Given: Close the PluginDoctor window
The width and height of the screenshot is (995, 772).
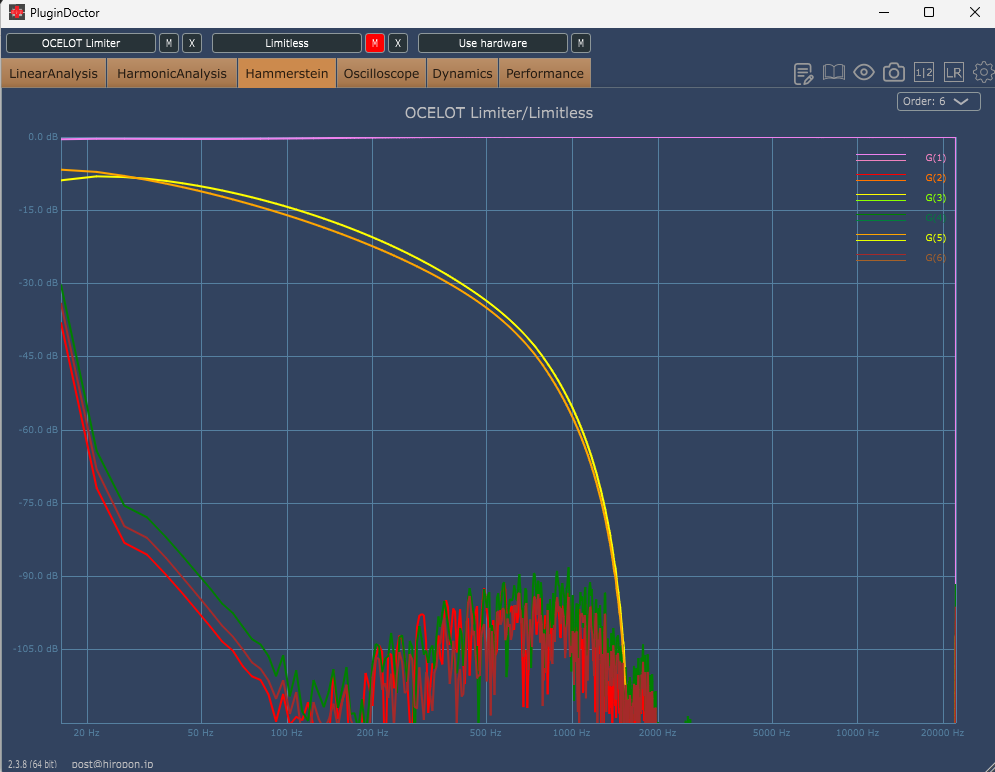Looking at the screenshot, I should [x=975, y=13].
